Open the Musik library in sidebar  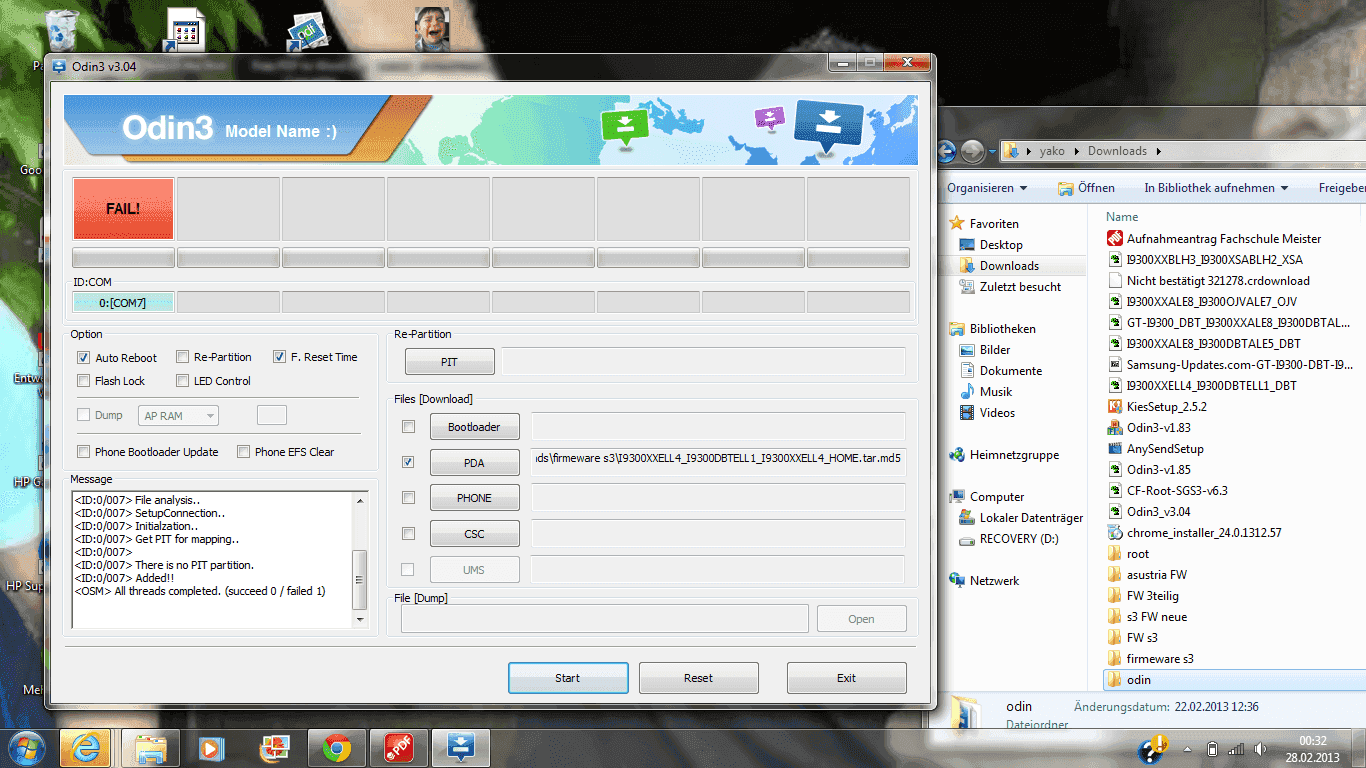pyautogui.click(x=996, y=392)
